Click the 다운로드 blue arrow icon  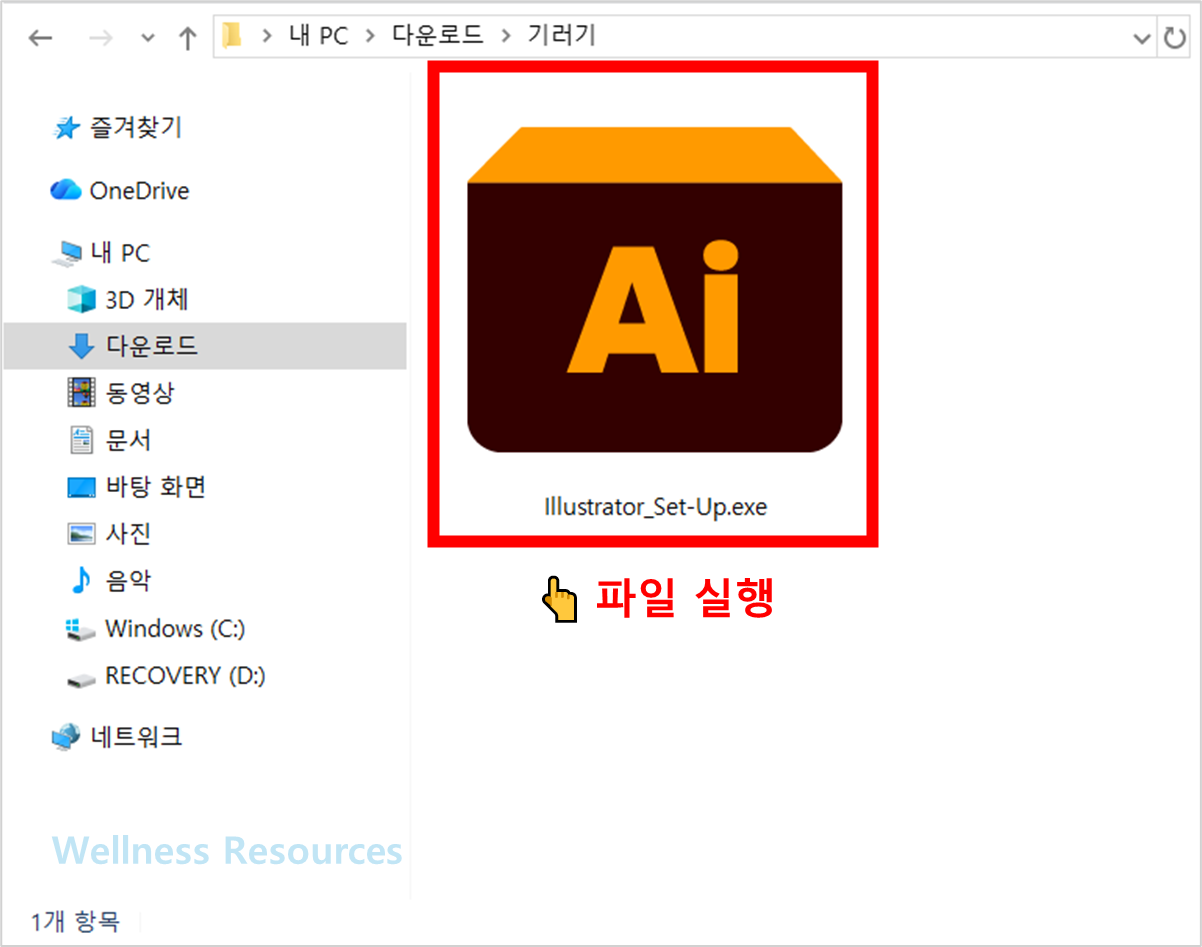coord(81,346)
